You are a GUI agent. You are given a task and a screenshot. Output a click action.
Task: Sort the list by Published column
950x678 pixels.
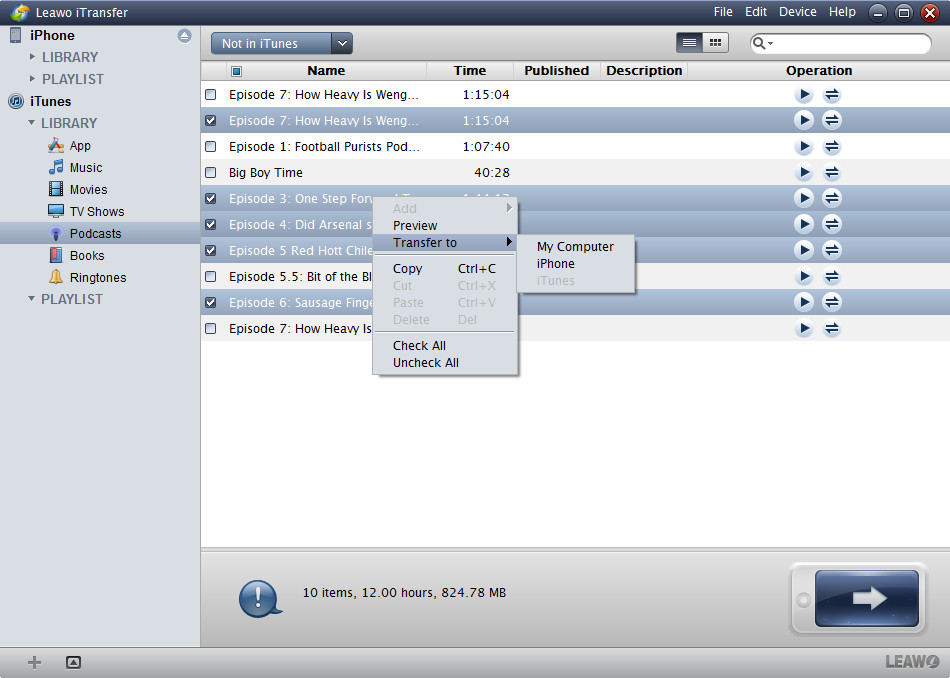click(x=556, y=71)
